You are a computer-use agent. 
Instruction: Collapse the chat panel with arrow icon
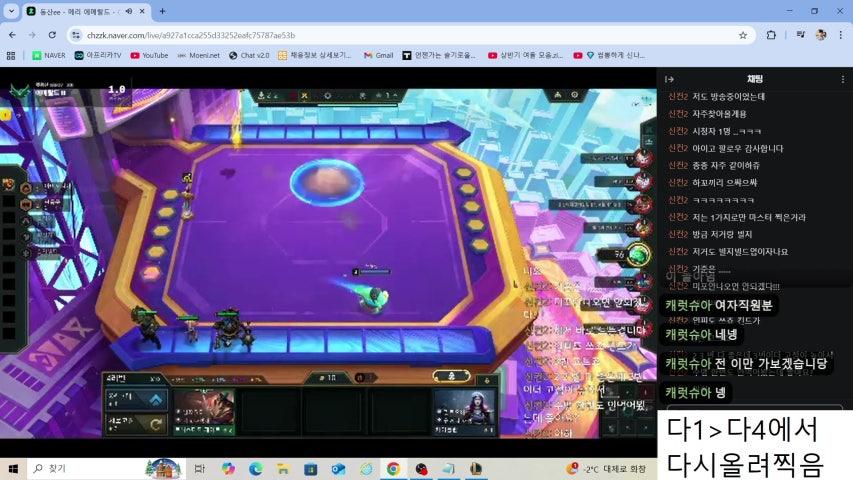pyautogui.click(x=670, y=79)
